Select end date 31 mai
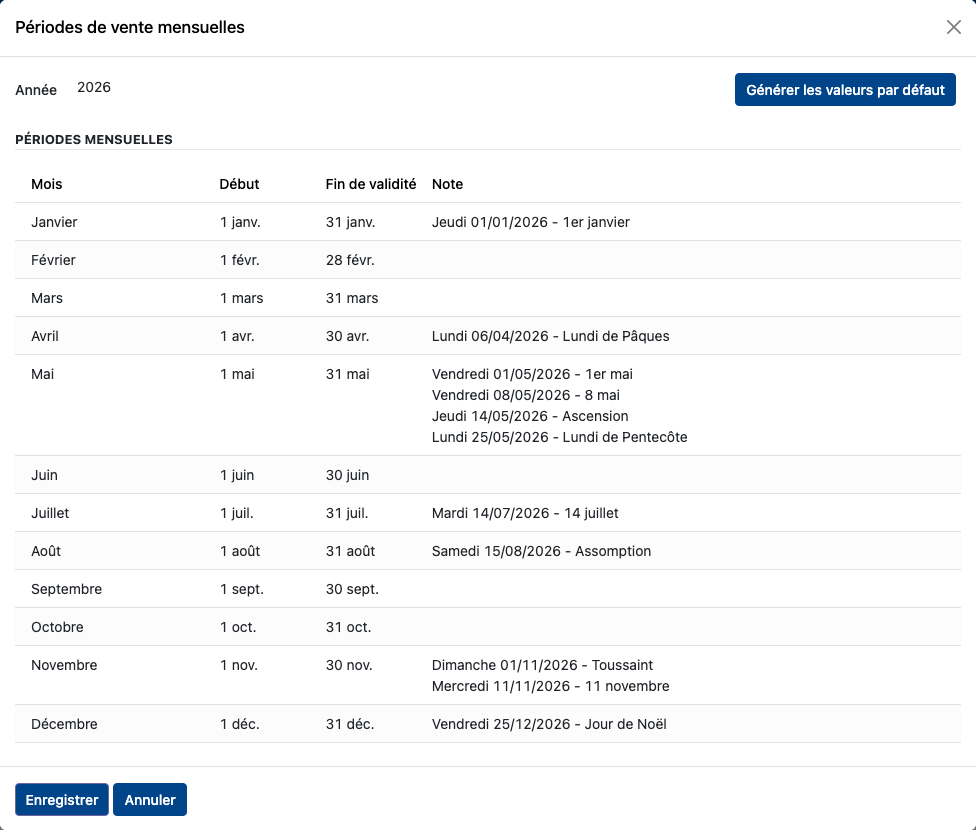This screenshot has width=976, height=830. (347, 374)
